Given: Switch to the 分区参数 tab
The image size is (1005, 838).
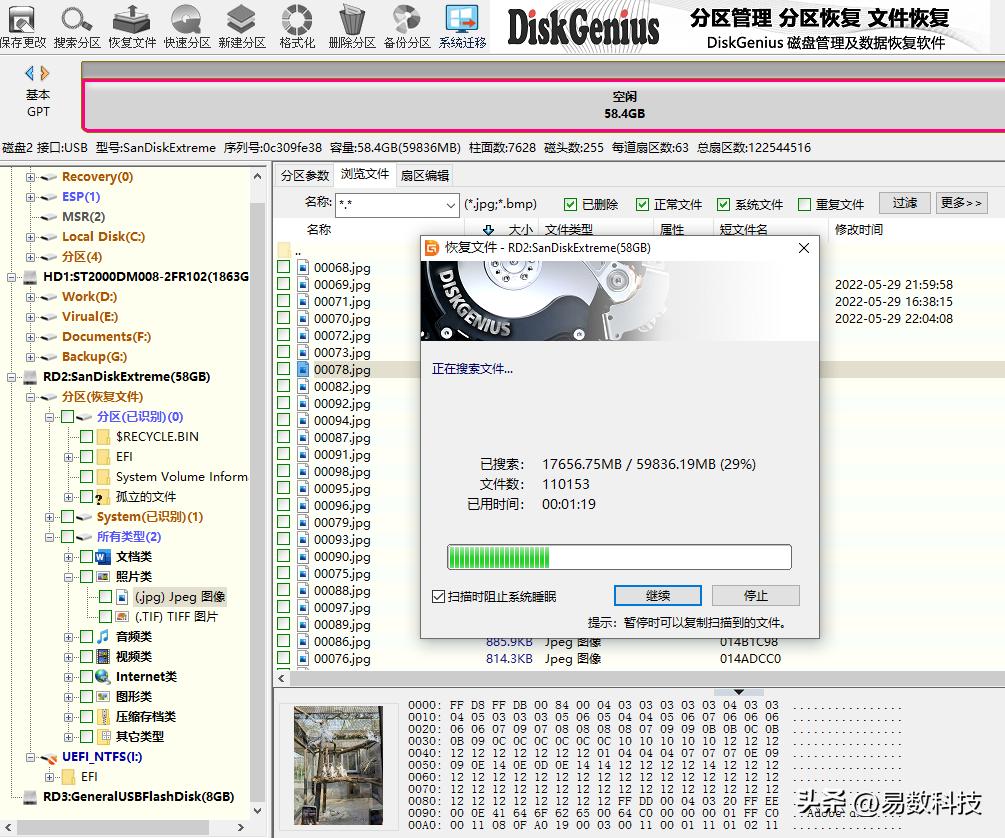Looking at the screenshot, I should [304, 175].
